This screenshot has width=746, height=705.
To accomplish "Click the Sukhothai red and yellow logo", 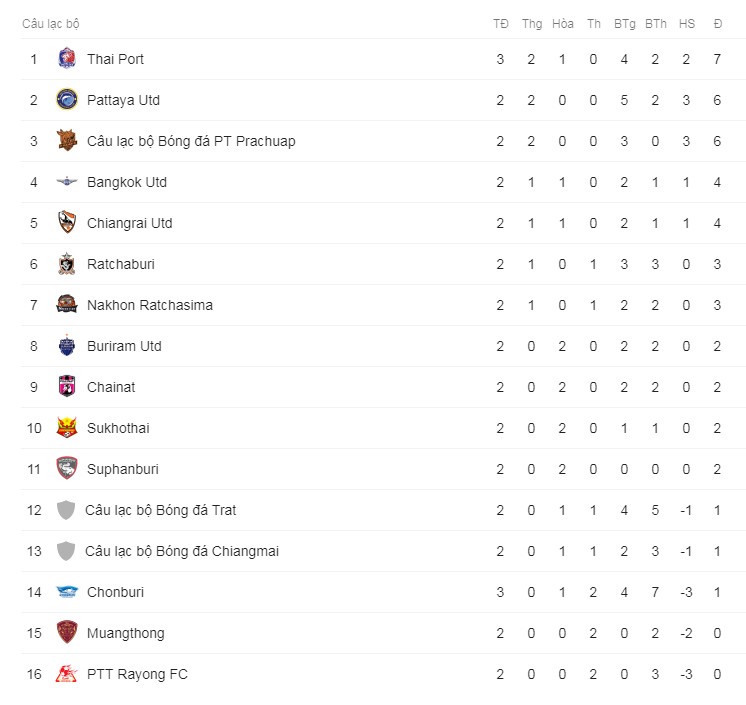I will [x=67, y=427].
